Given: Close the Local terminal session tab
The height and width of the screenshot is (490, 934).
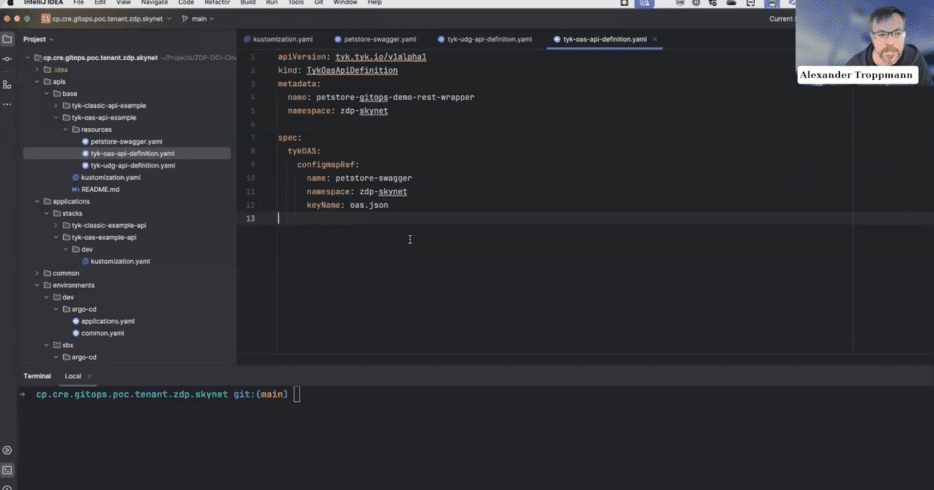Looking at the screenshot, I should [x=89, y=376].
